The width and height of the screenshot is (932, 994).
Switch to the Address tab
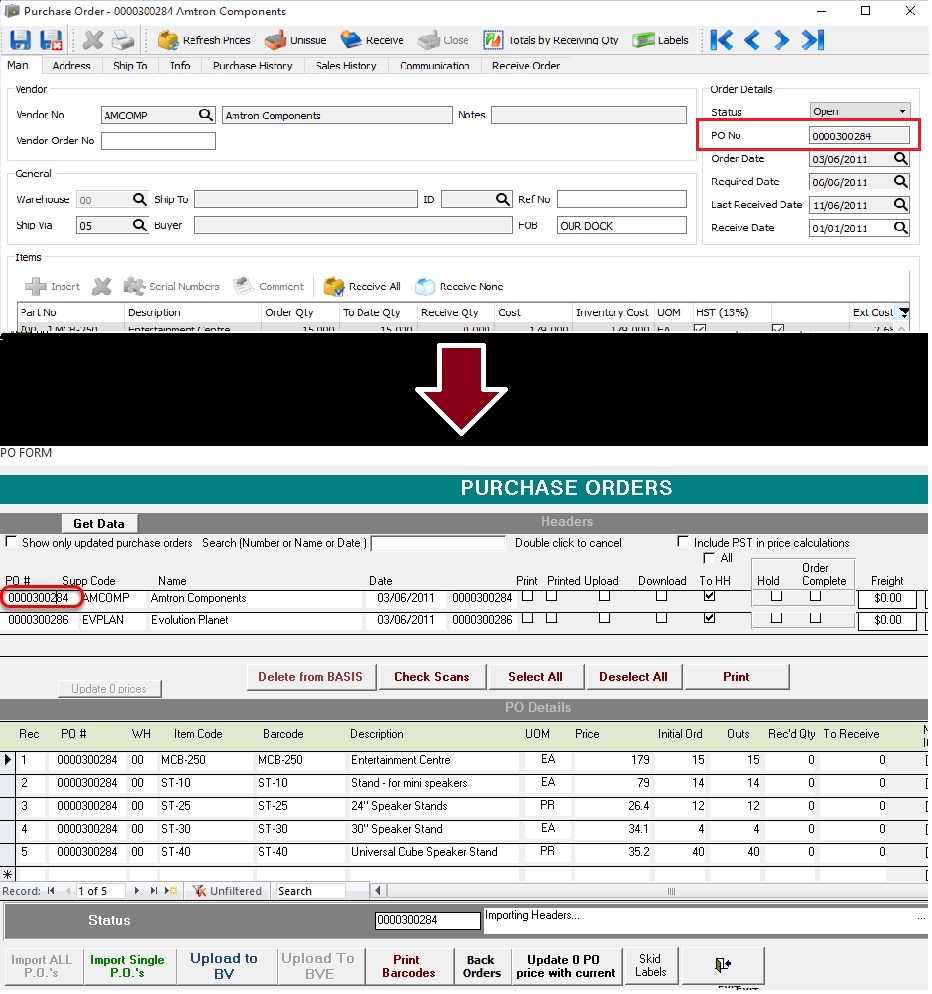[x=71, y=65]
